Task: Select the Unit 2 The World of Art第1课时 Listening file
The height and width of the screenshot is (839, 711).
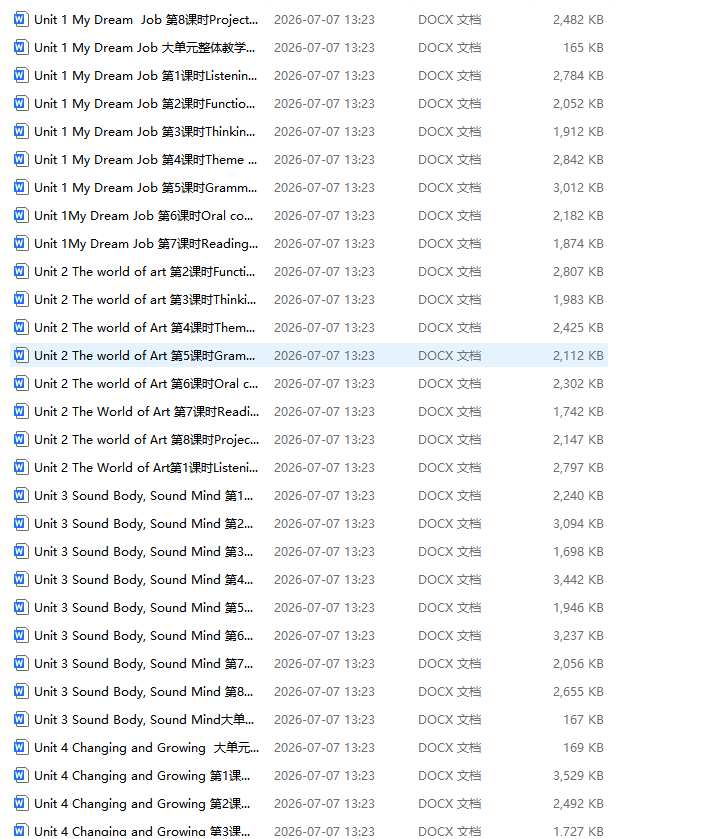Action: click(x=309, y=468)
